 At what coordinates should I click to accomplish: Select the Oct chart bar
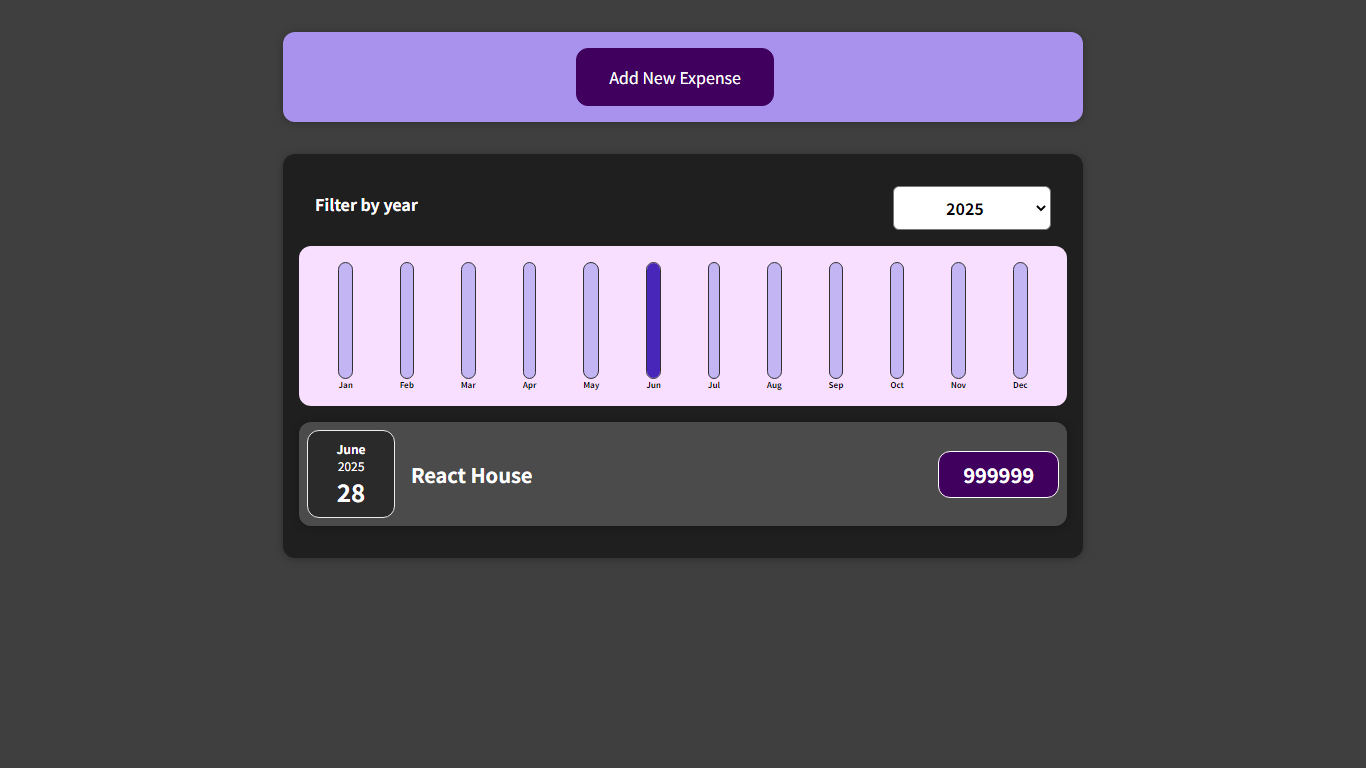pyautogui.click(x=897, y=320)
